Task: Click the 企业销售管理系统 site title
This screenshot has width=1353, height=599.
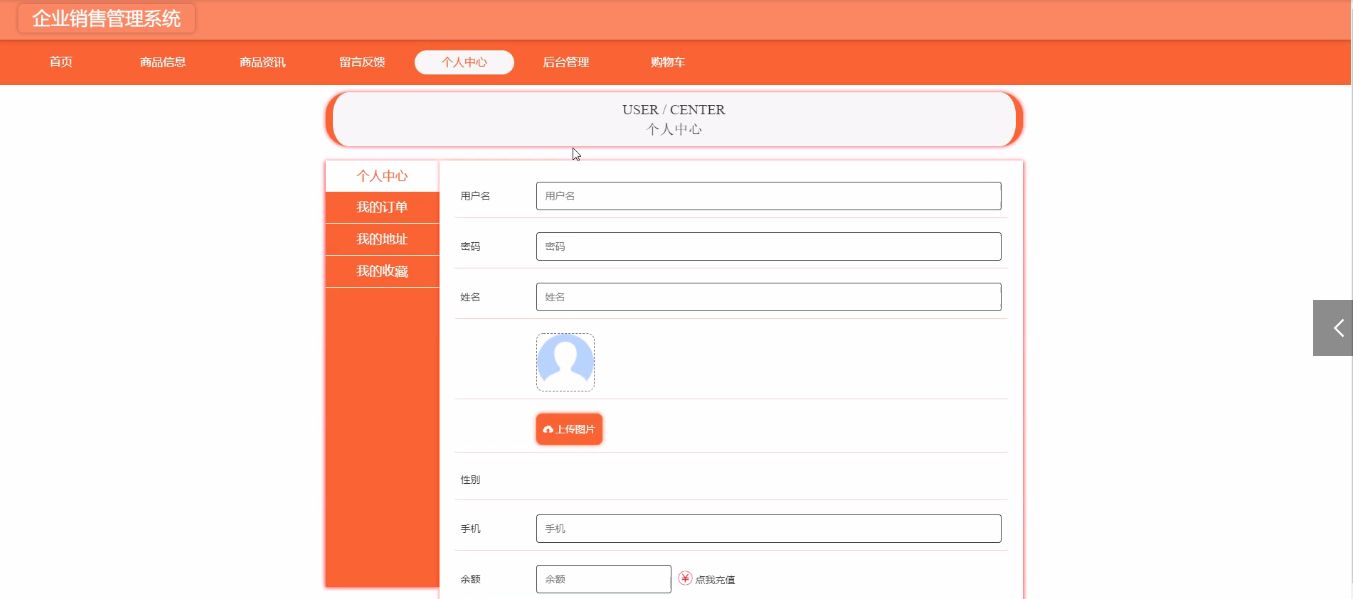Action: point(106,19)
